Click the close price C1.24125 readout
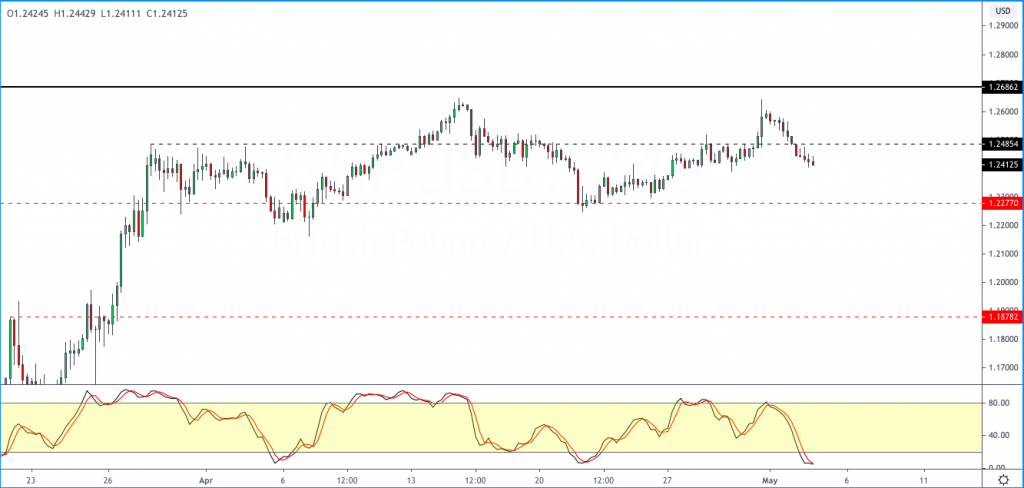The width and height of the screenshot is (1024, 488). 165,13
